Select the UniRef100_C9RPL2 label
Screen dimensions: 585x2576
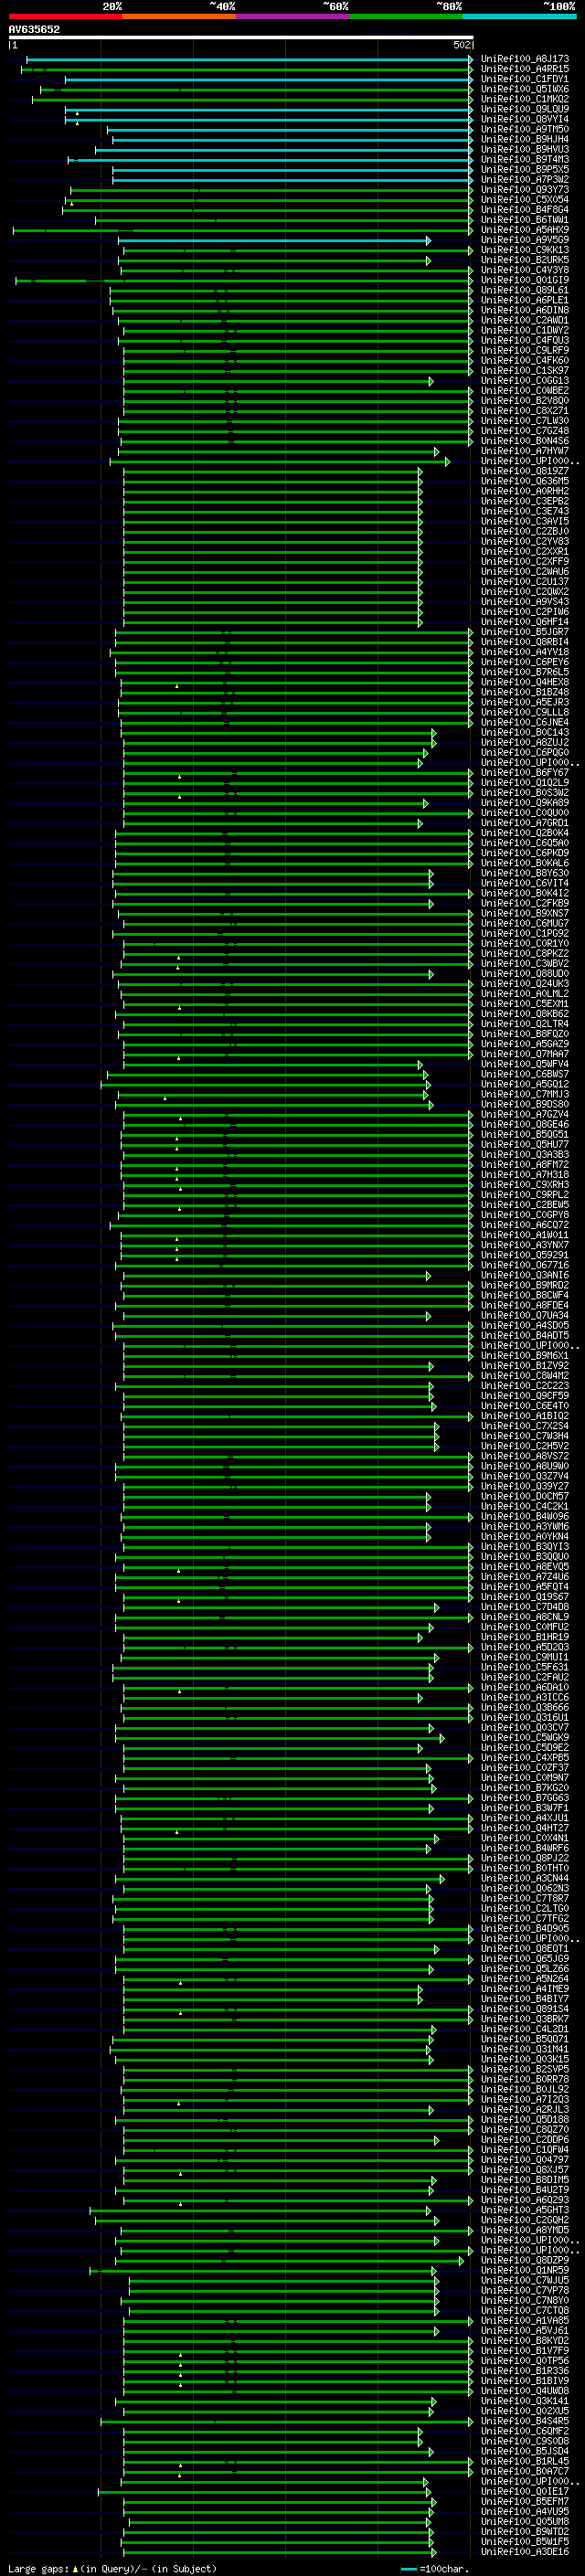(525, 1195)
